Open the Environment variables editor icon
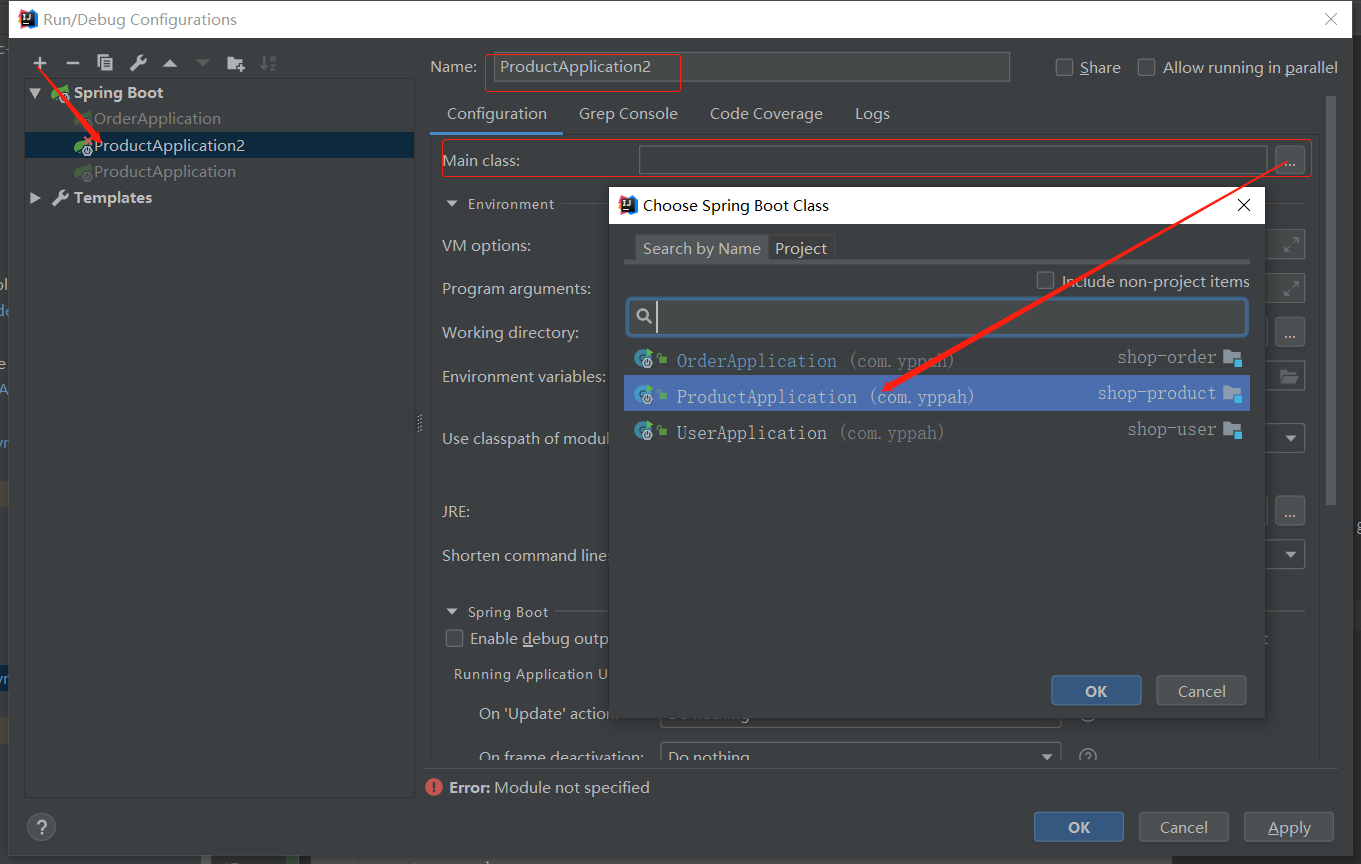The height and width of the screenshot is (864, 1361). (x=1289, y=376)
